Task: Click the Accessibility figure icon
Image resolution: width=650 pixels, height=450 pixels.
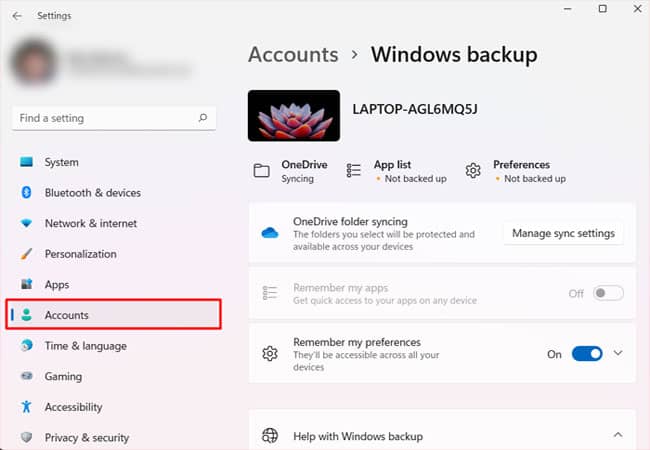Action: 27,406
